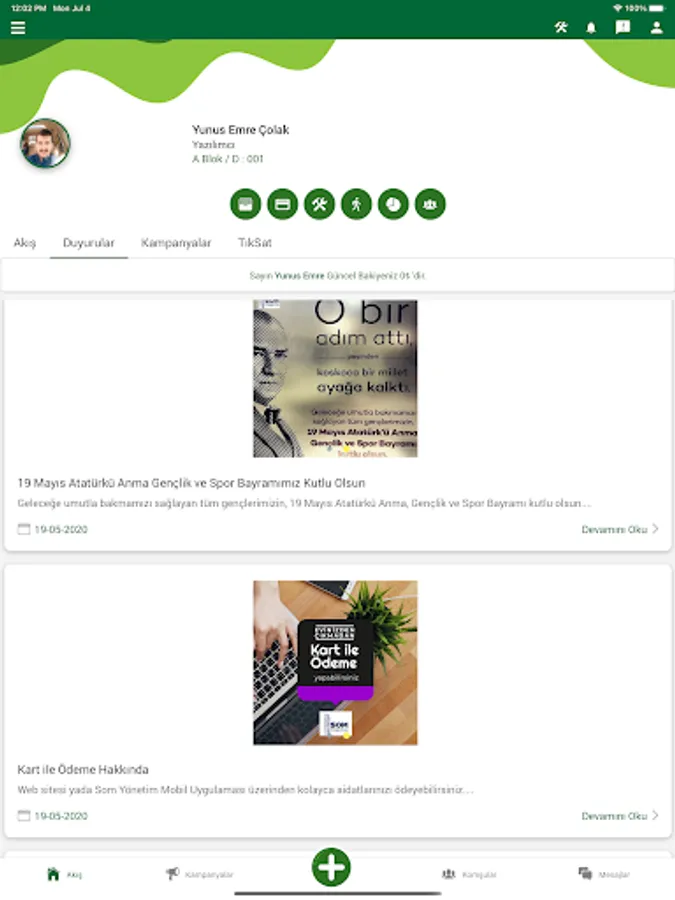Tap the round credit card shortcut
Screen dimensions: 675x900
282,204
